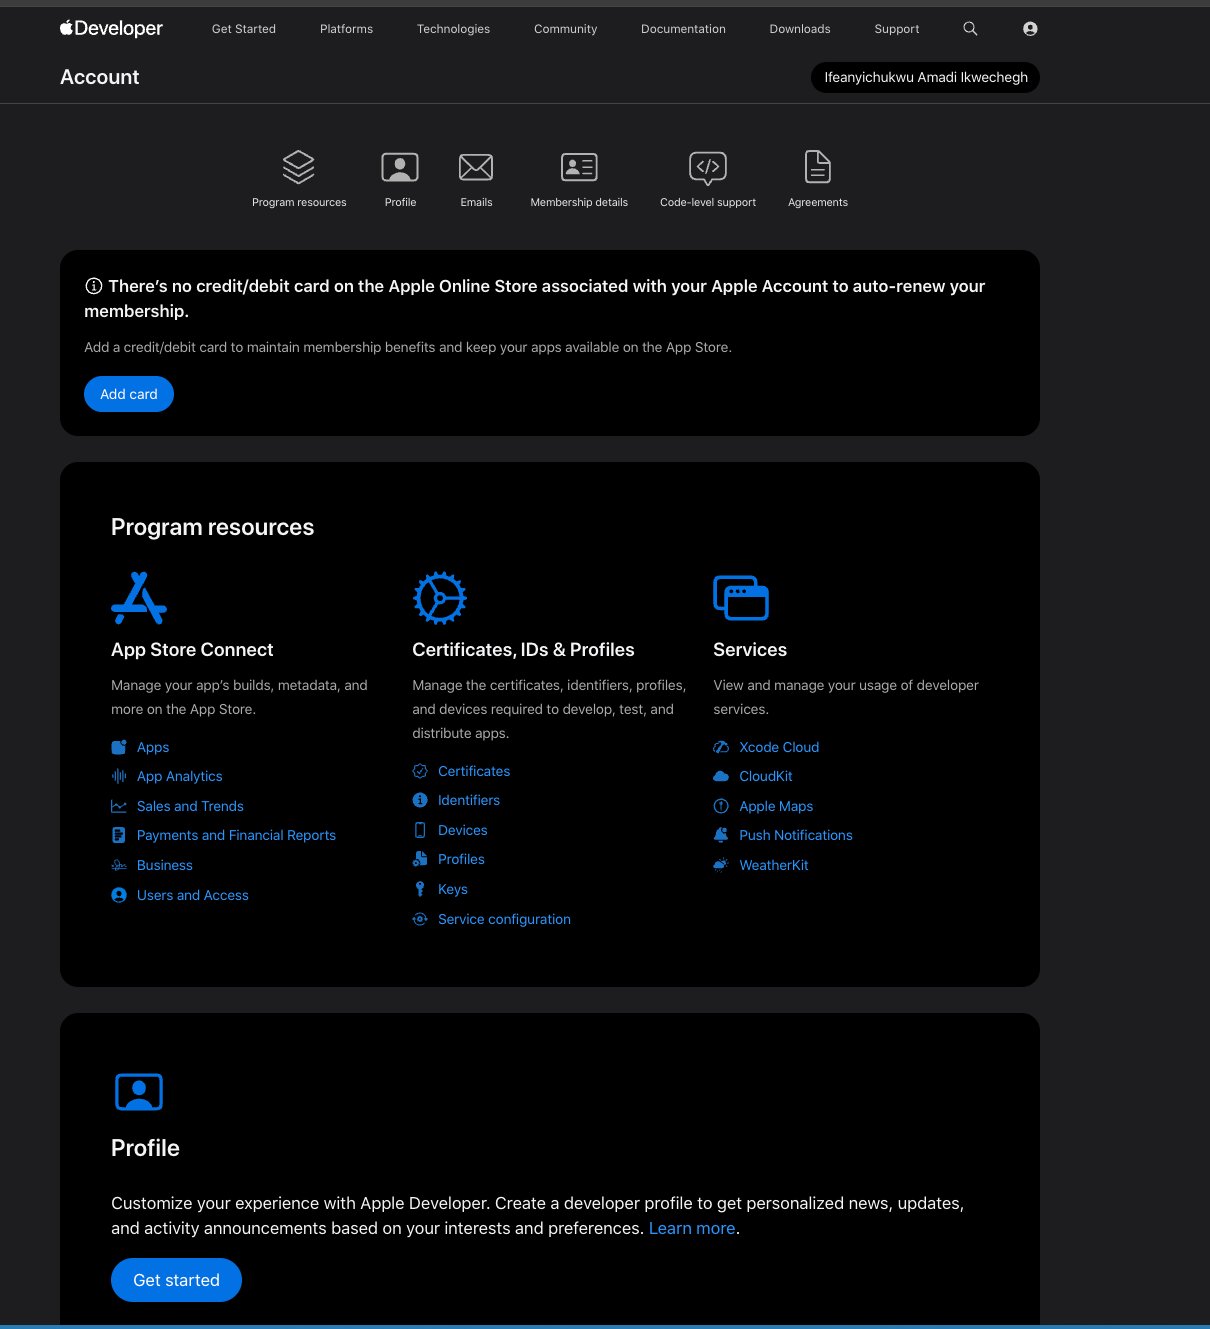Open the Get Started menu
The height and width of the screenshot is (1329, 1210).
click(x=244, y=29)
